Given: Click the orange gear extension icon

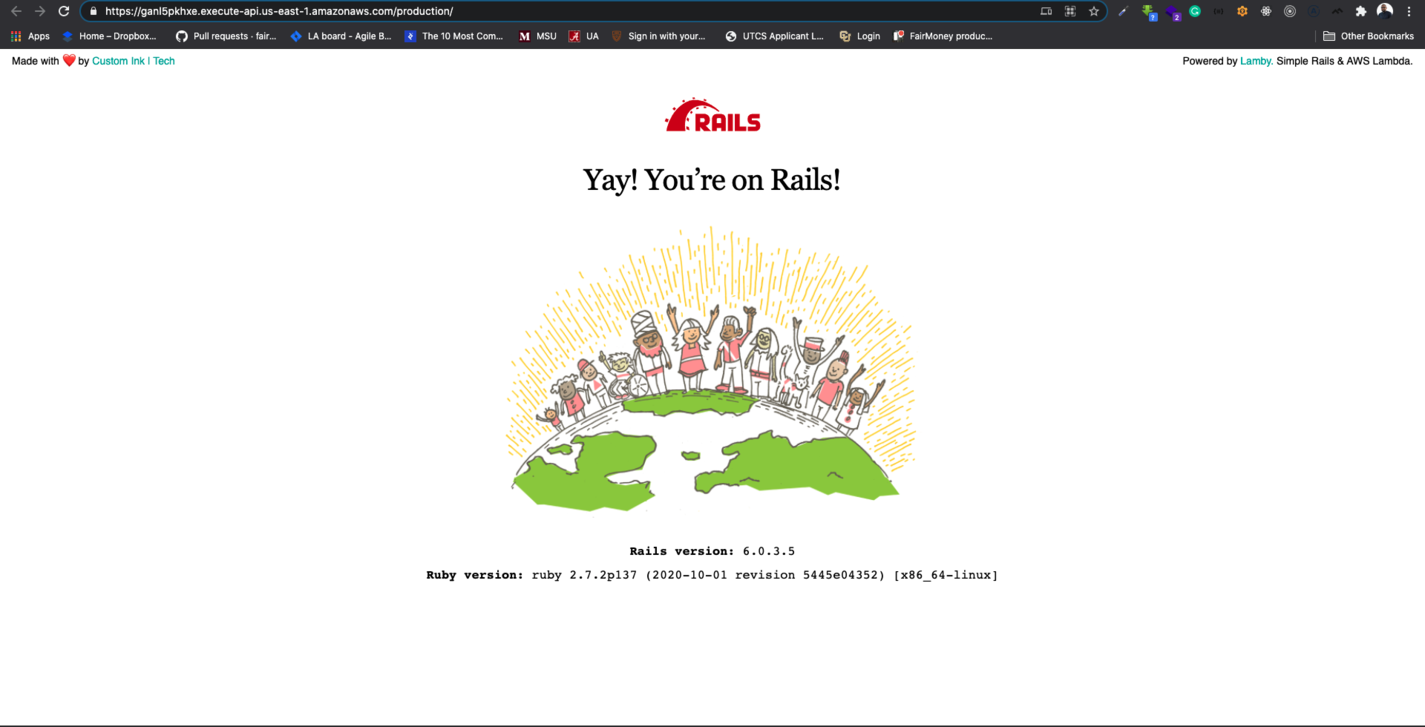Looking at the screenshot, I should click(x=1242, y=11).
